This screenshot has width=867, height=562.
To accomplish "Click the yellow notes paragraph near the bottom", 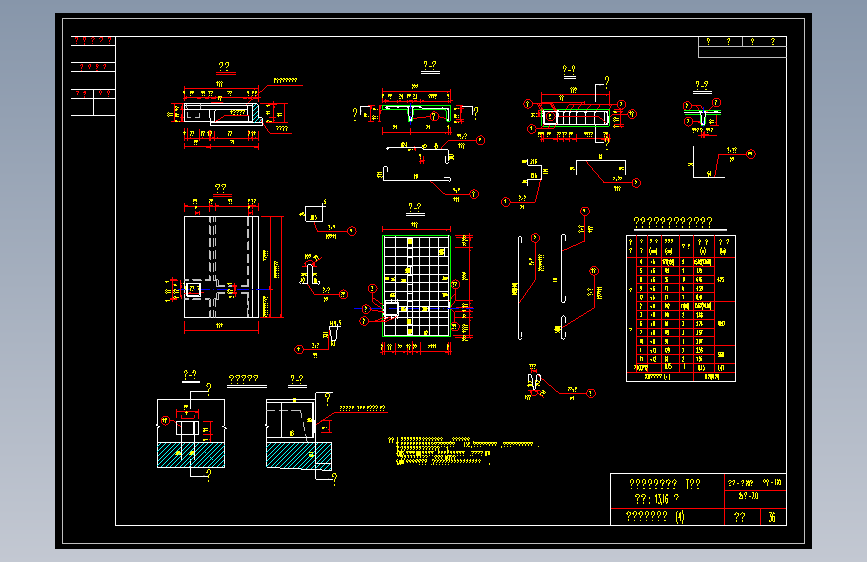I will (463, 450).
